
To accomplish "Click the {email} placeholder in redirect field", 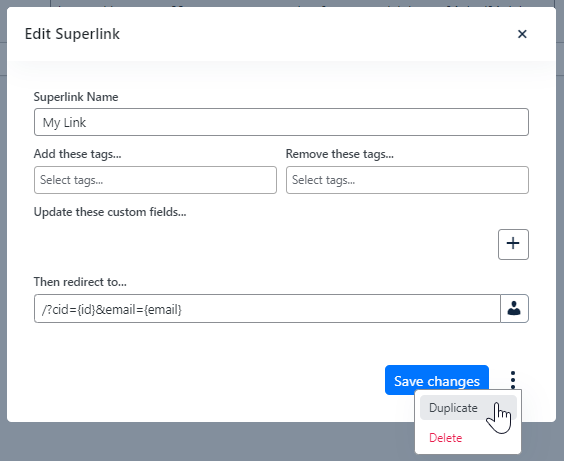I will (163, 309).
